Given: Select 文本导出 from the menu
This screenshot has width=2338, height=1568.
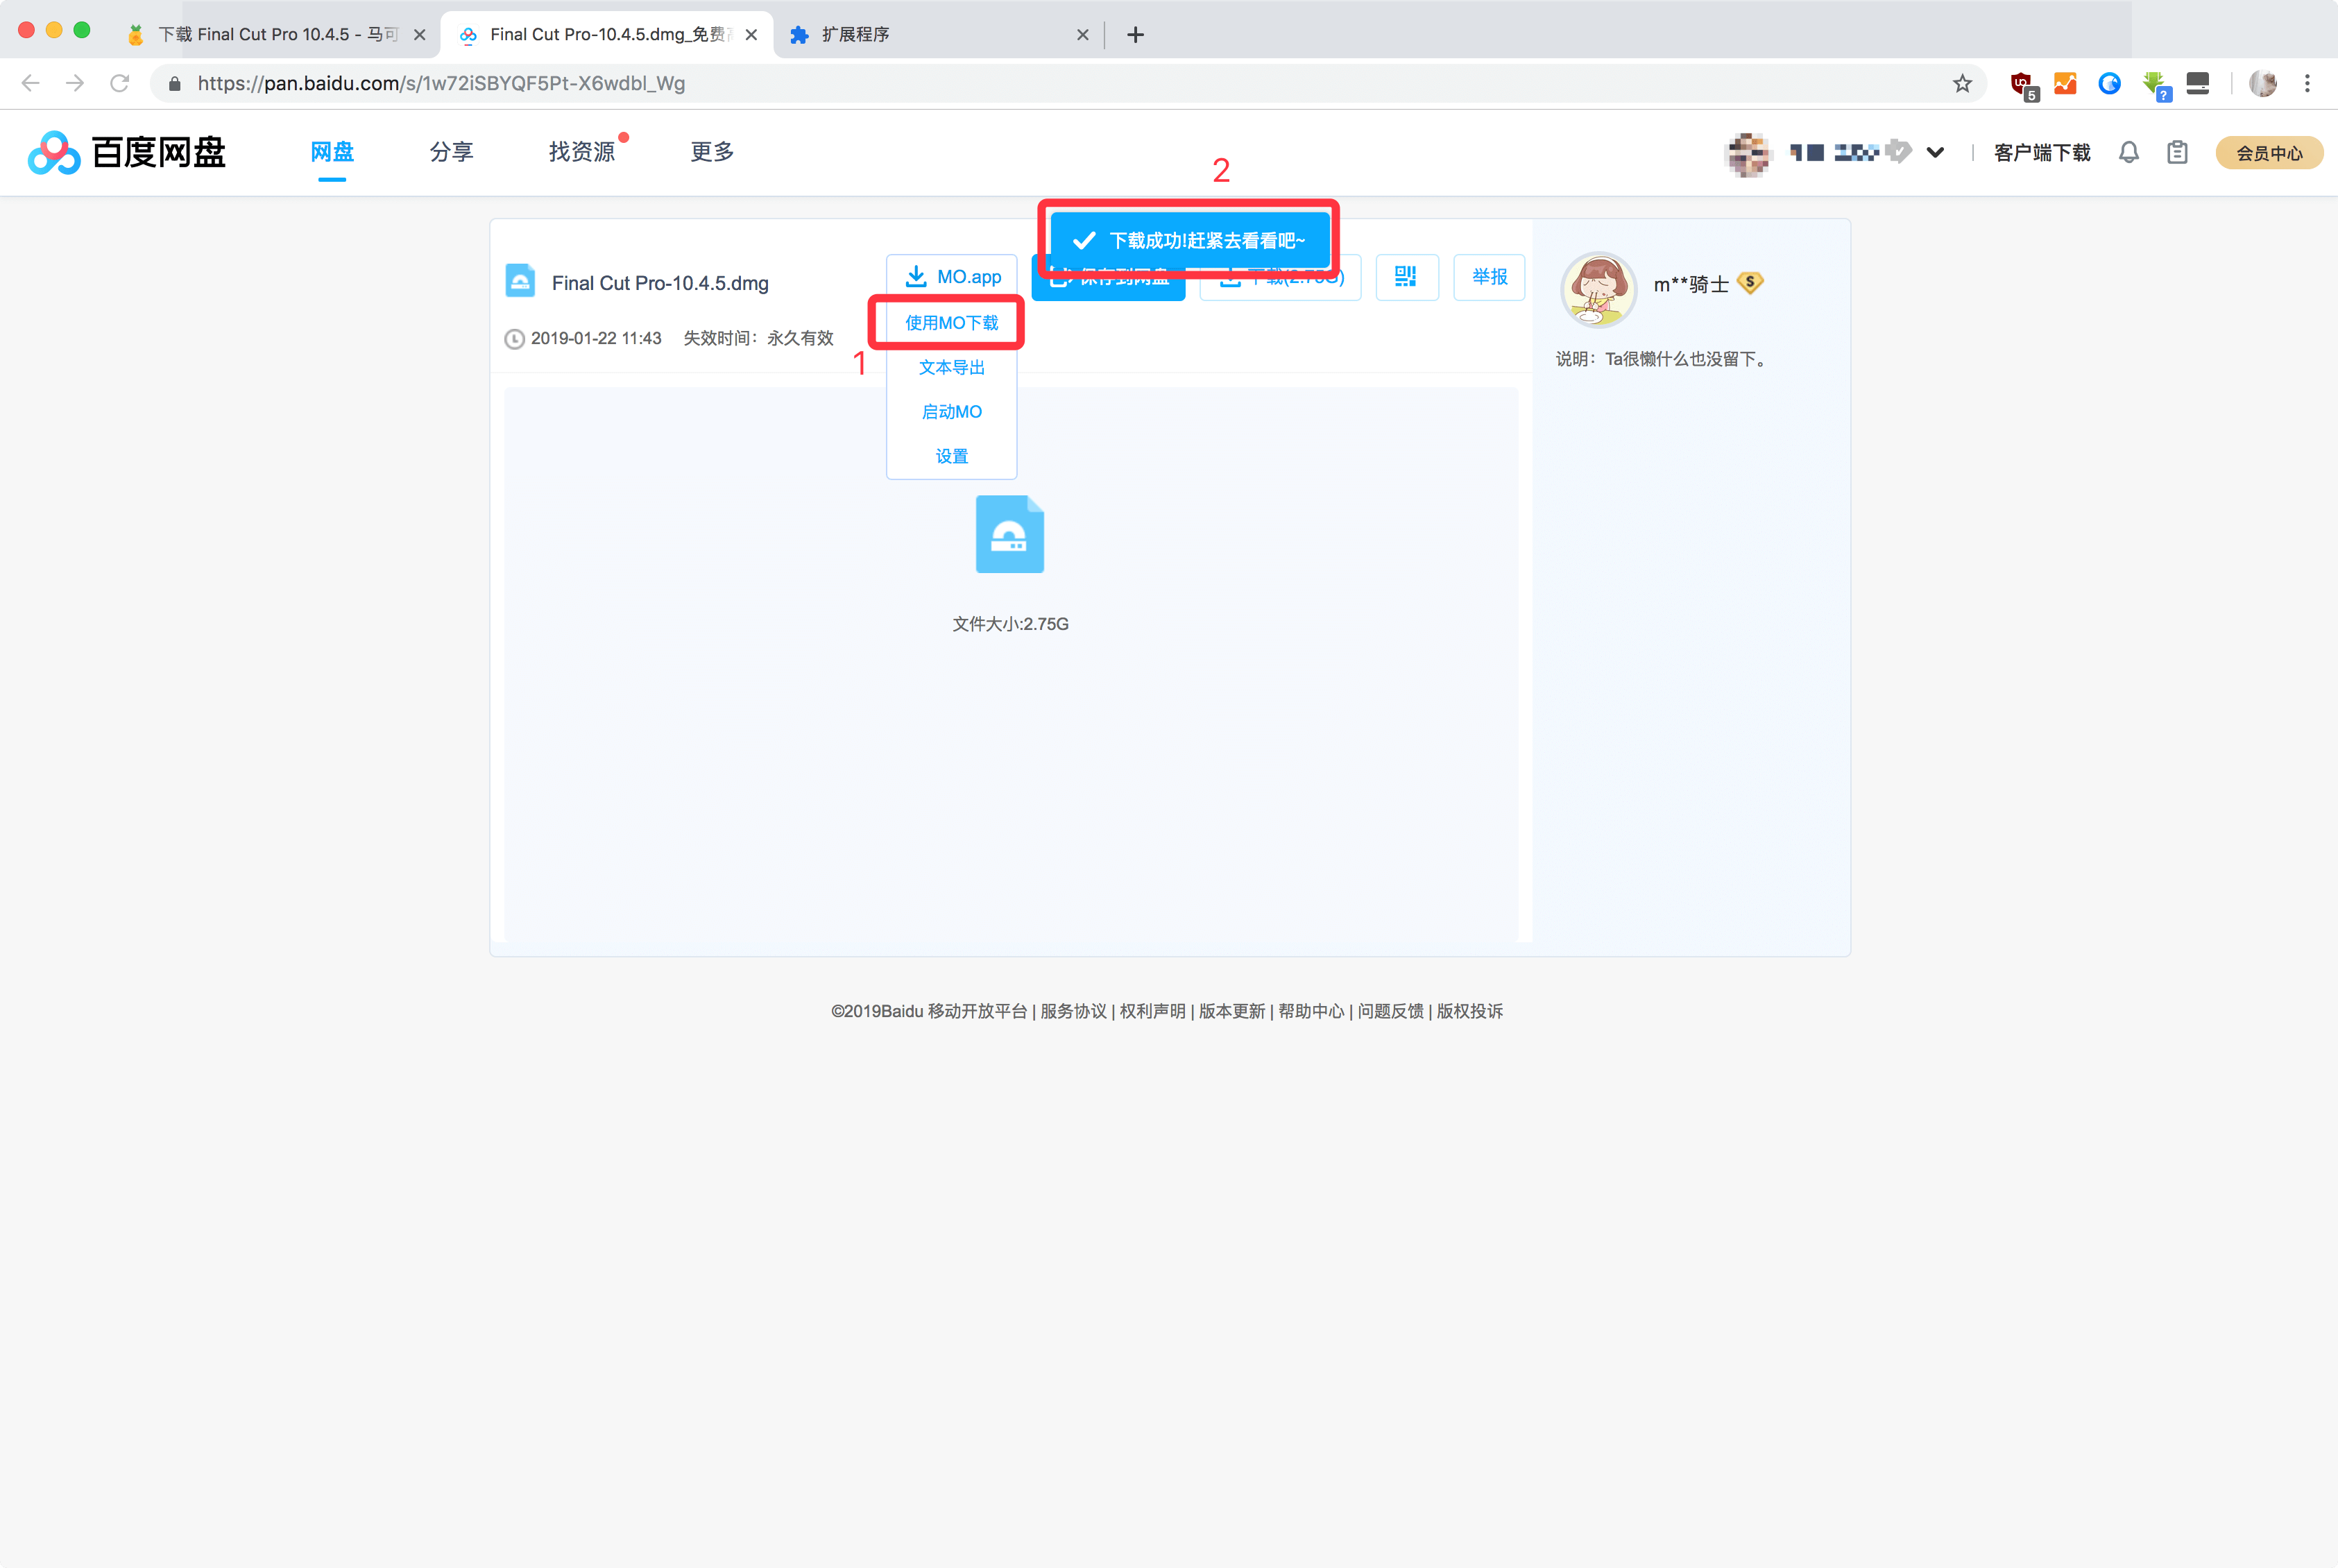Looking at the screenshot, I should tap(951, 367).
